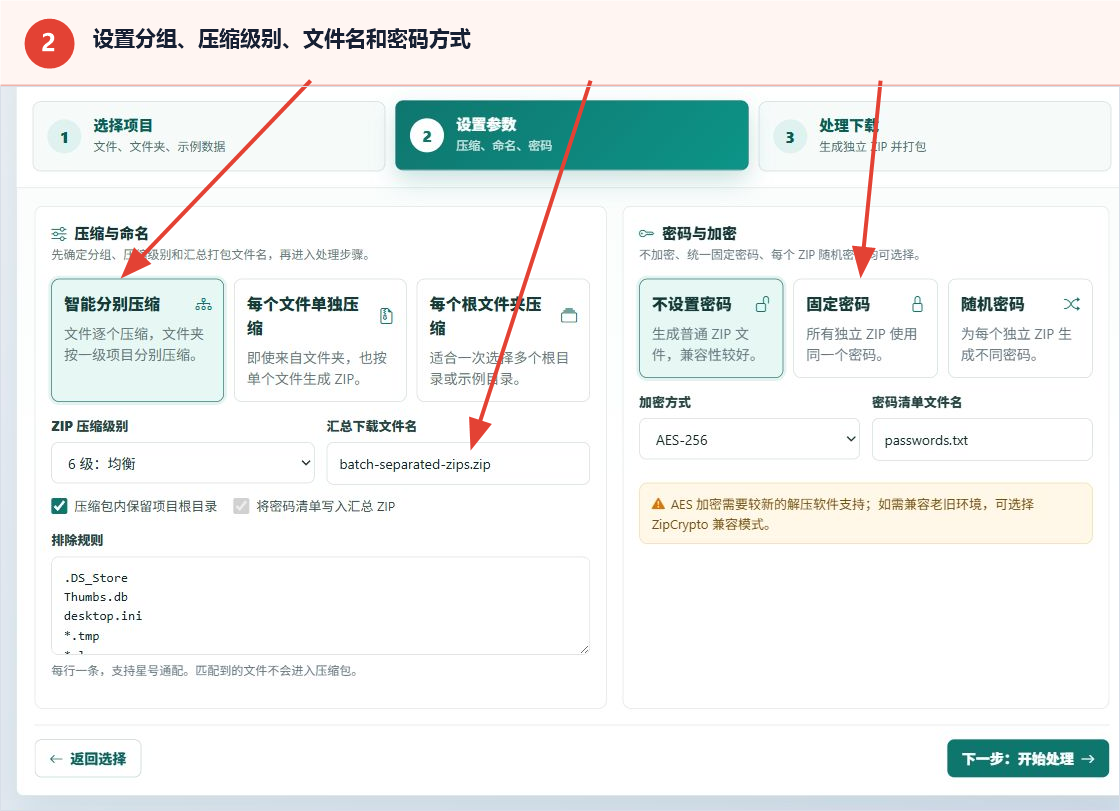The image size is (1120, 811).
Task: Click inside the 排除规则 text area
Action: (320, 605)
